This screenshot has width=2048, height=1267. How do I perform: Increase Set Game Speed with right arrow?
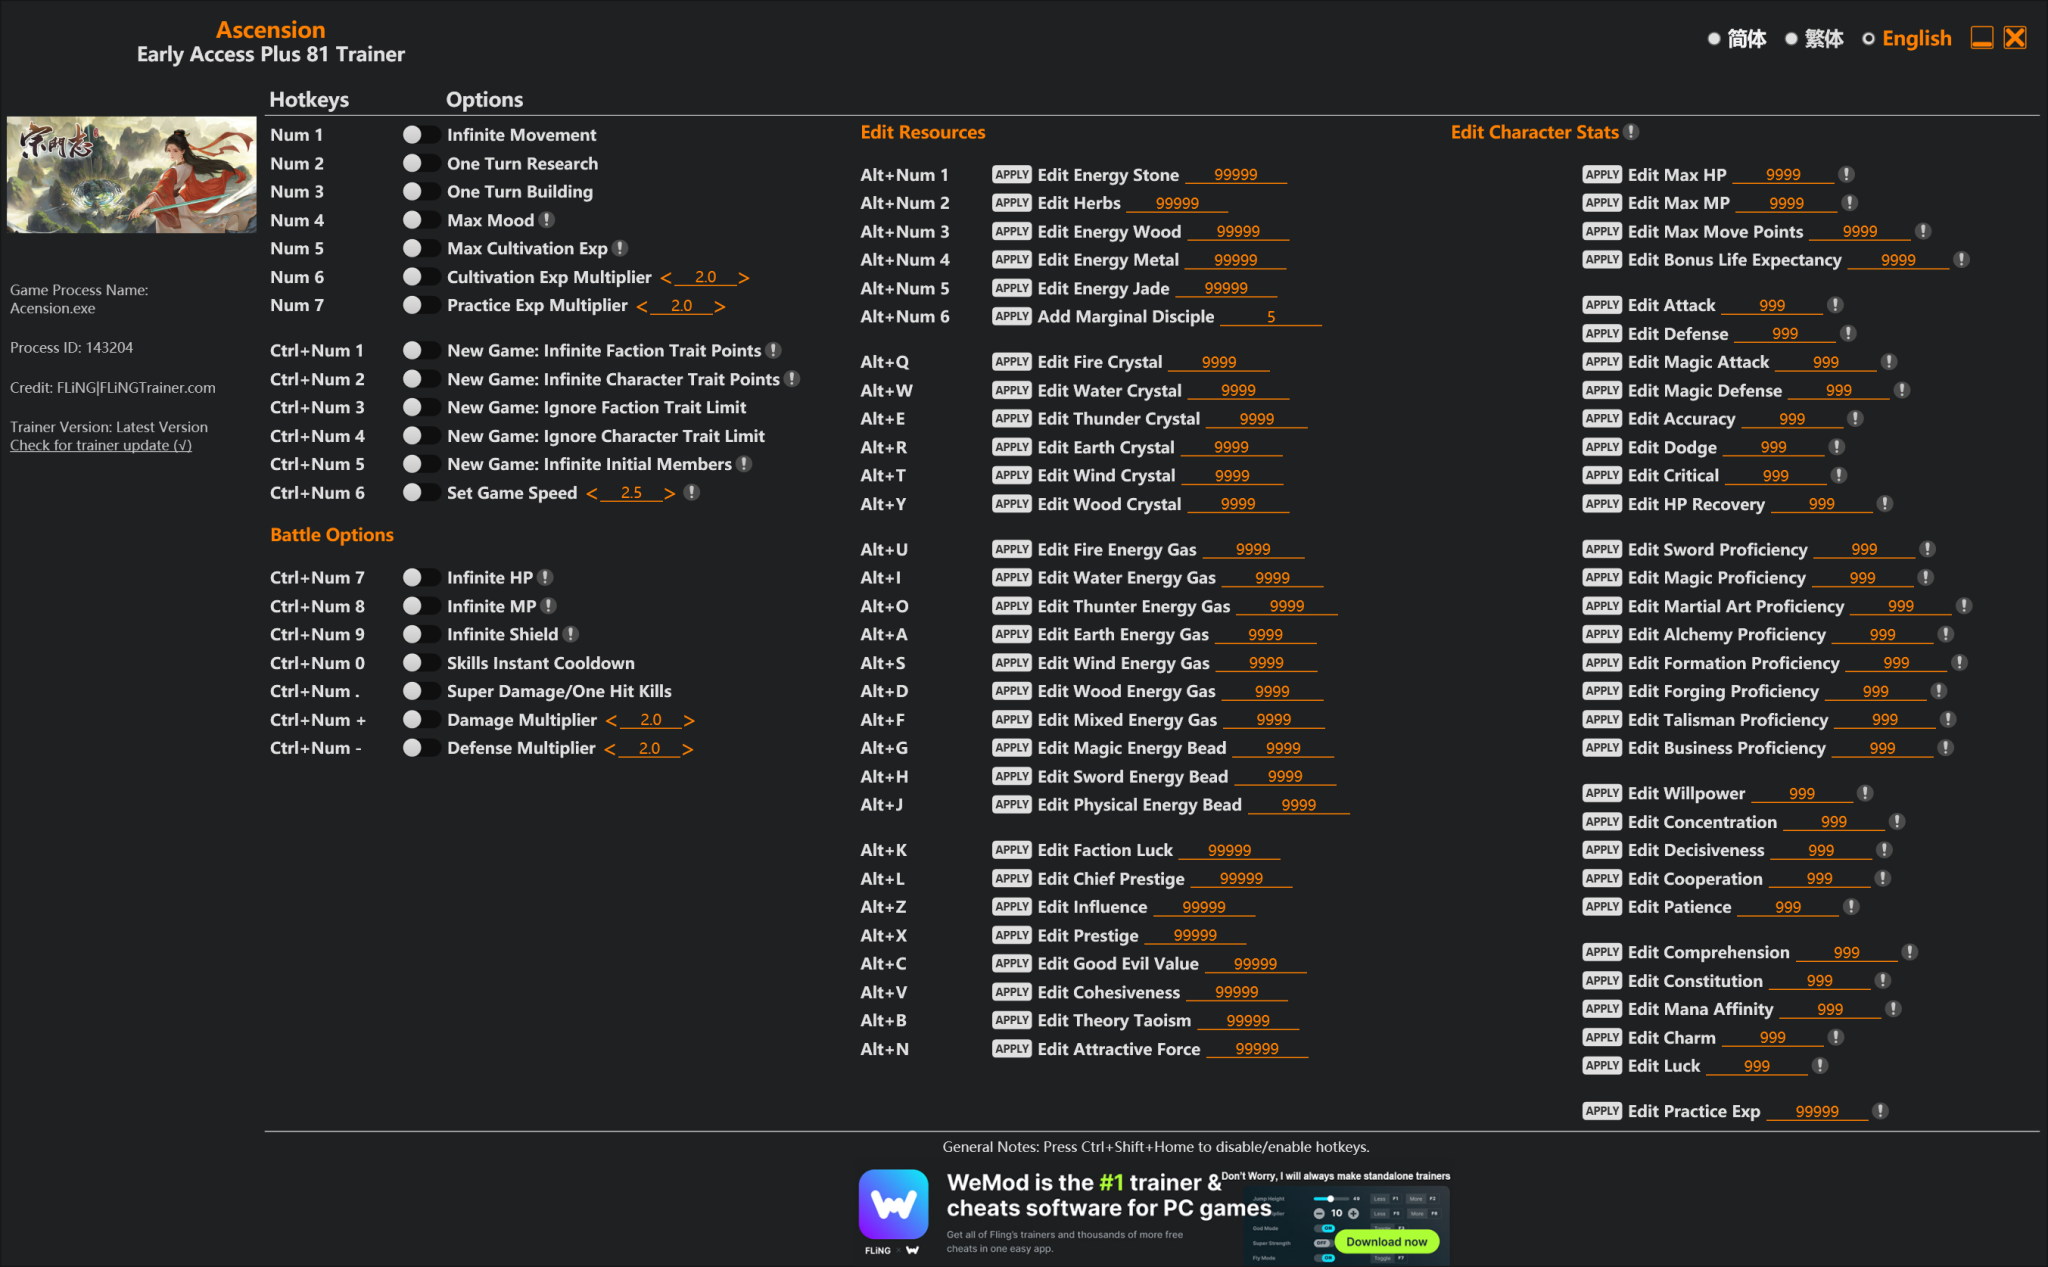click(670, 493)
